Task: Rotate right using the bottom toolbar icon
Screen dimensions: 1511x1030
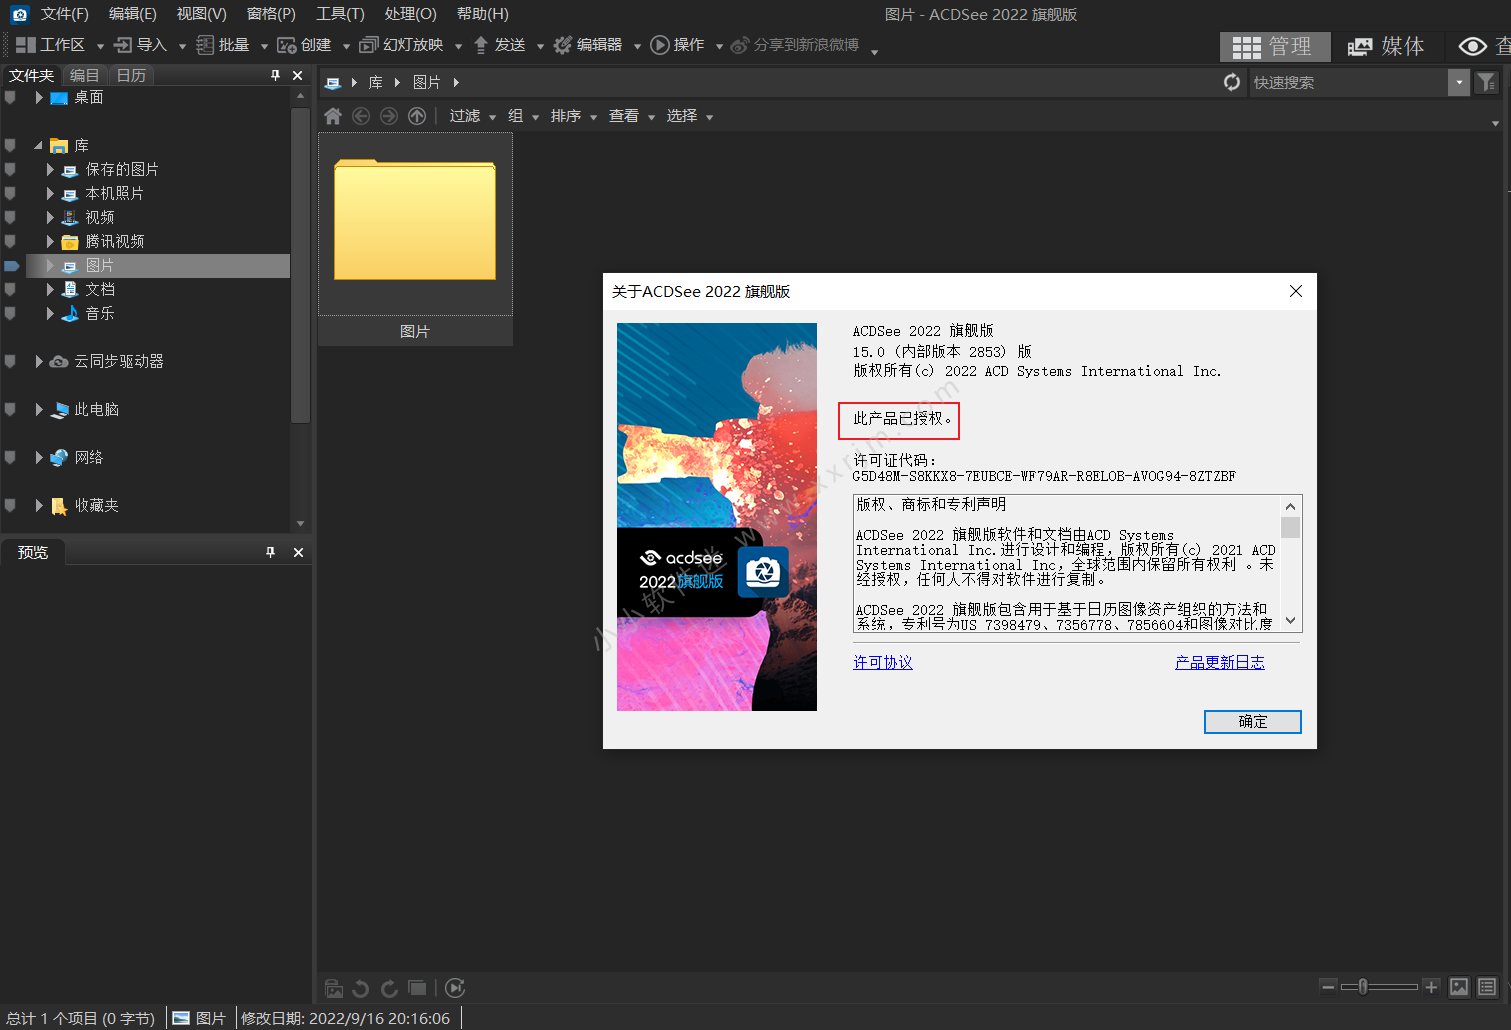Action: click(389, 988)
